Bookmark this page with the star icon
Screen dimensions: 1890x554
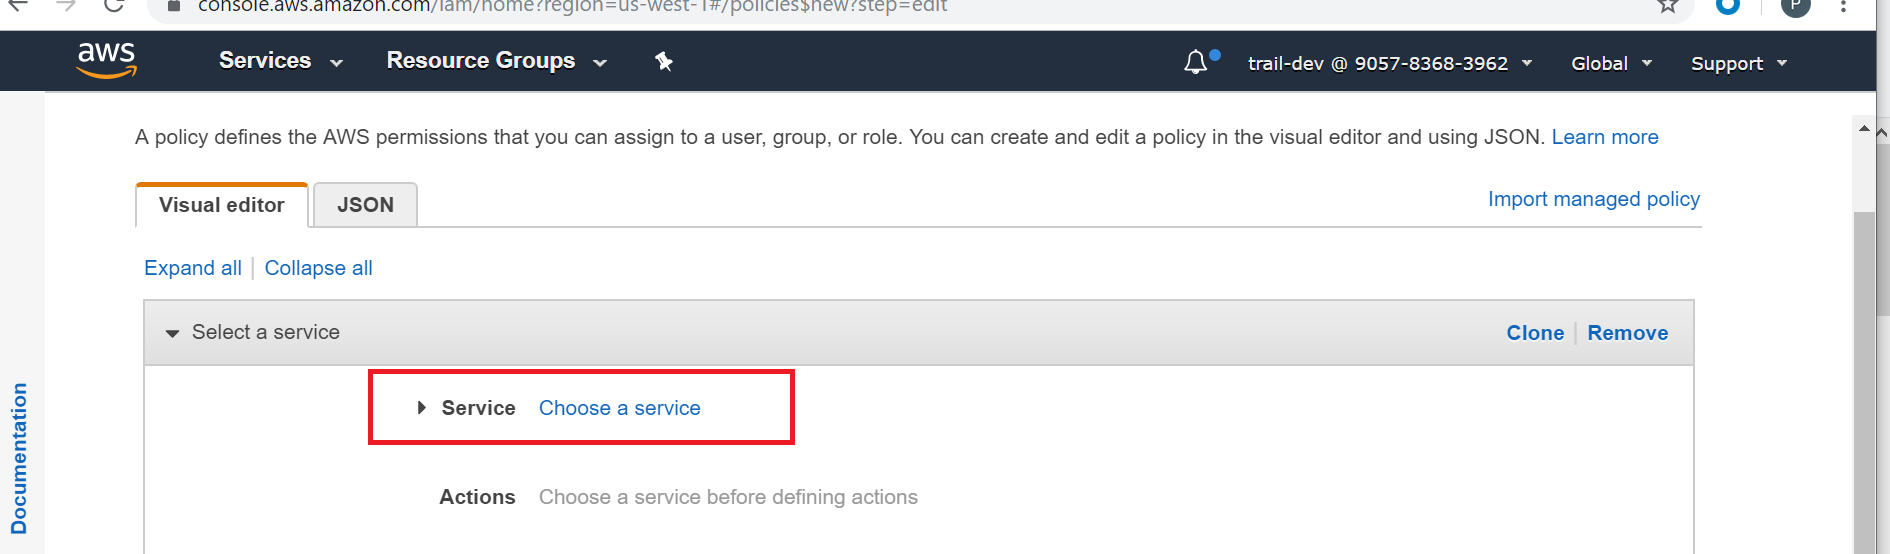coord(1667,6)
